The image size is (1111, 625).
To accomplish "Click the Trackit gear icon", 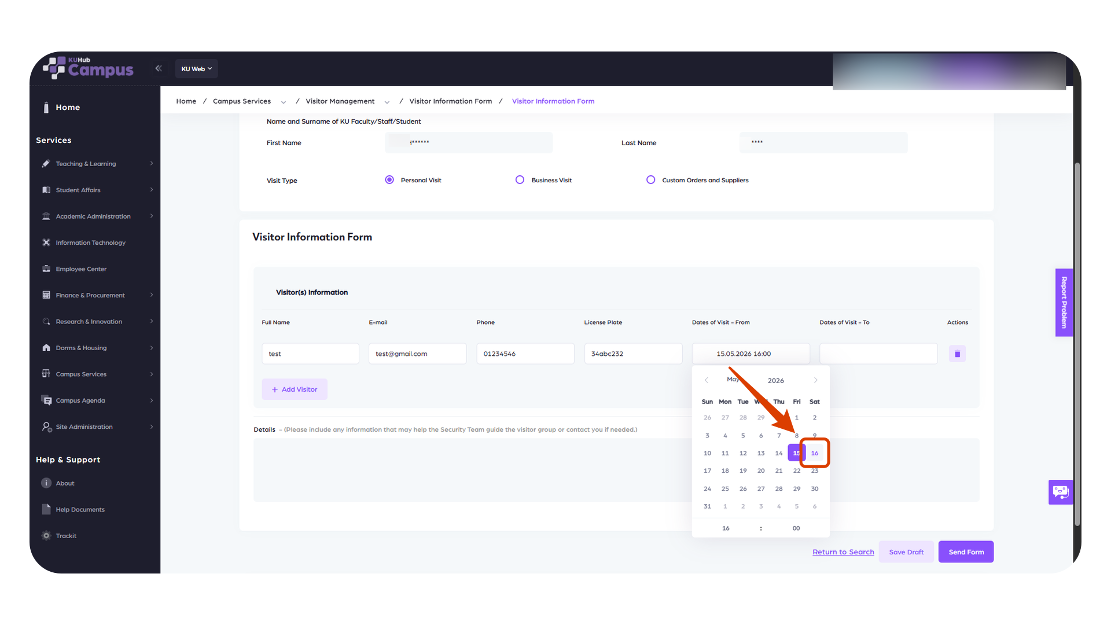I will click(x=46, y=536).
